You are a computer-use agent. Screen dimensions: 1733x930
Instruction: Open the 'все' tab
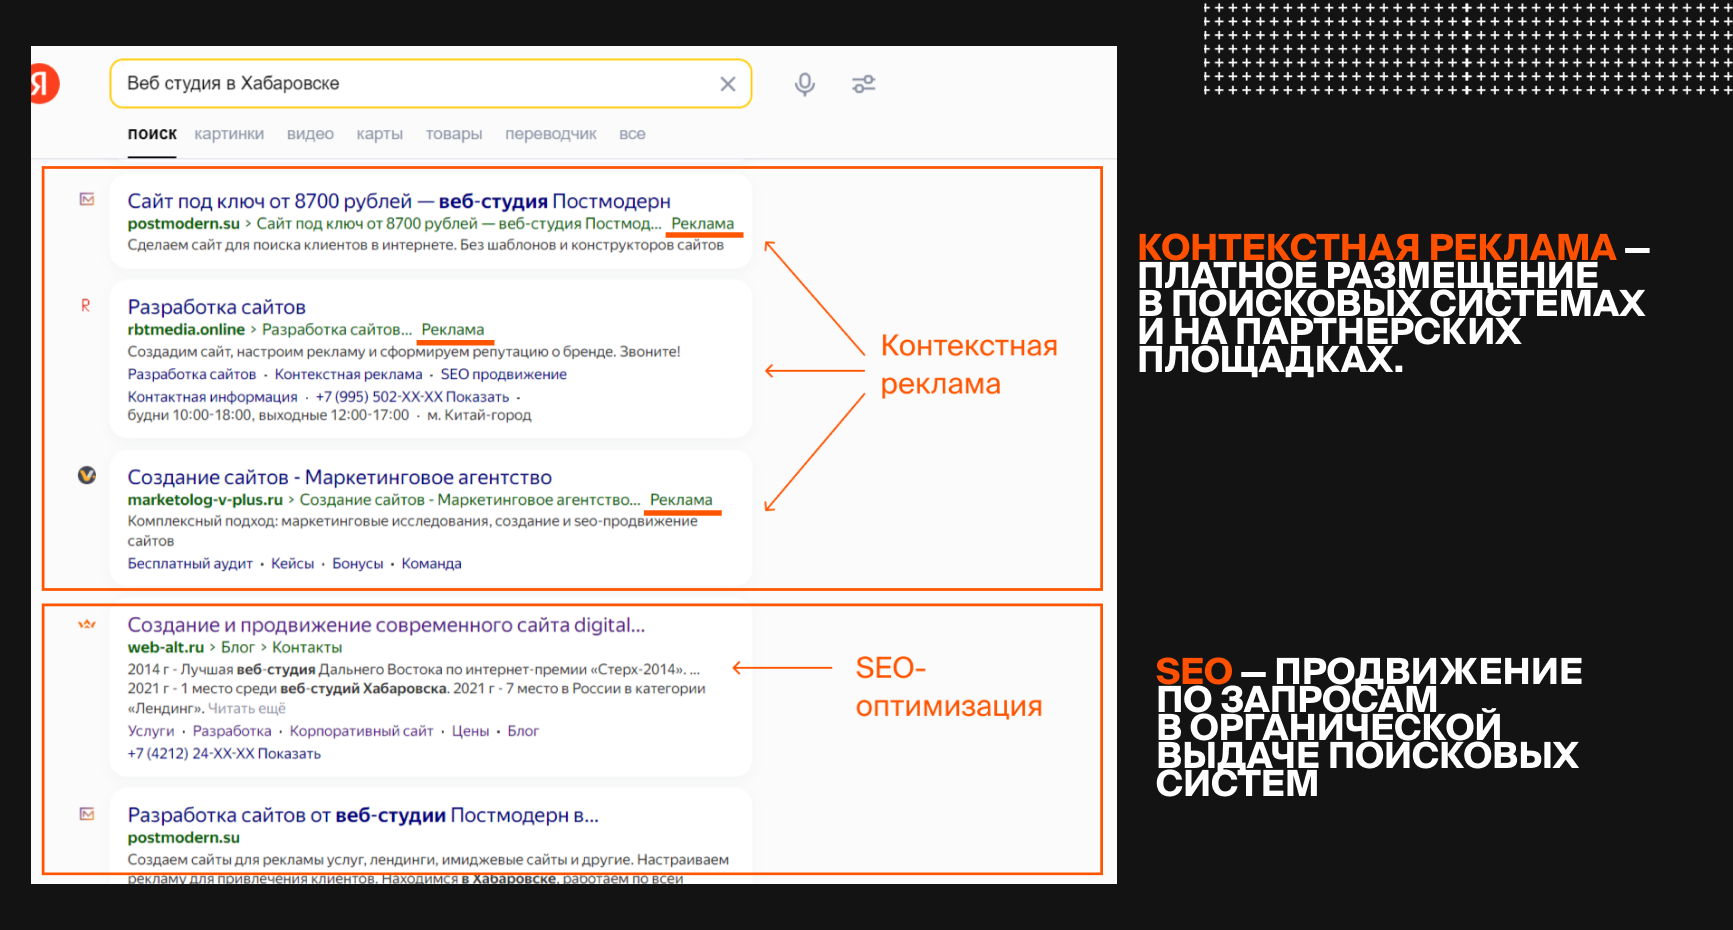[x=632, y=134]
